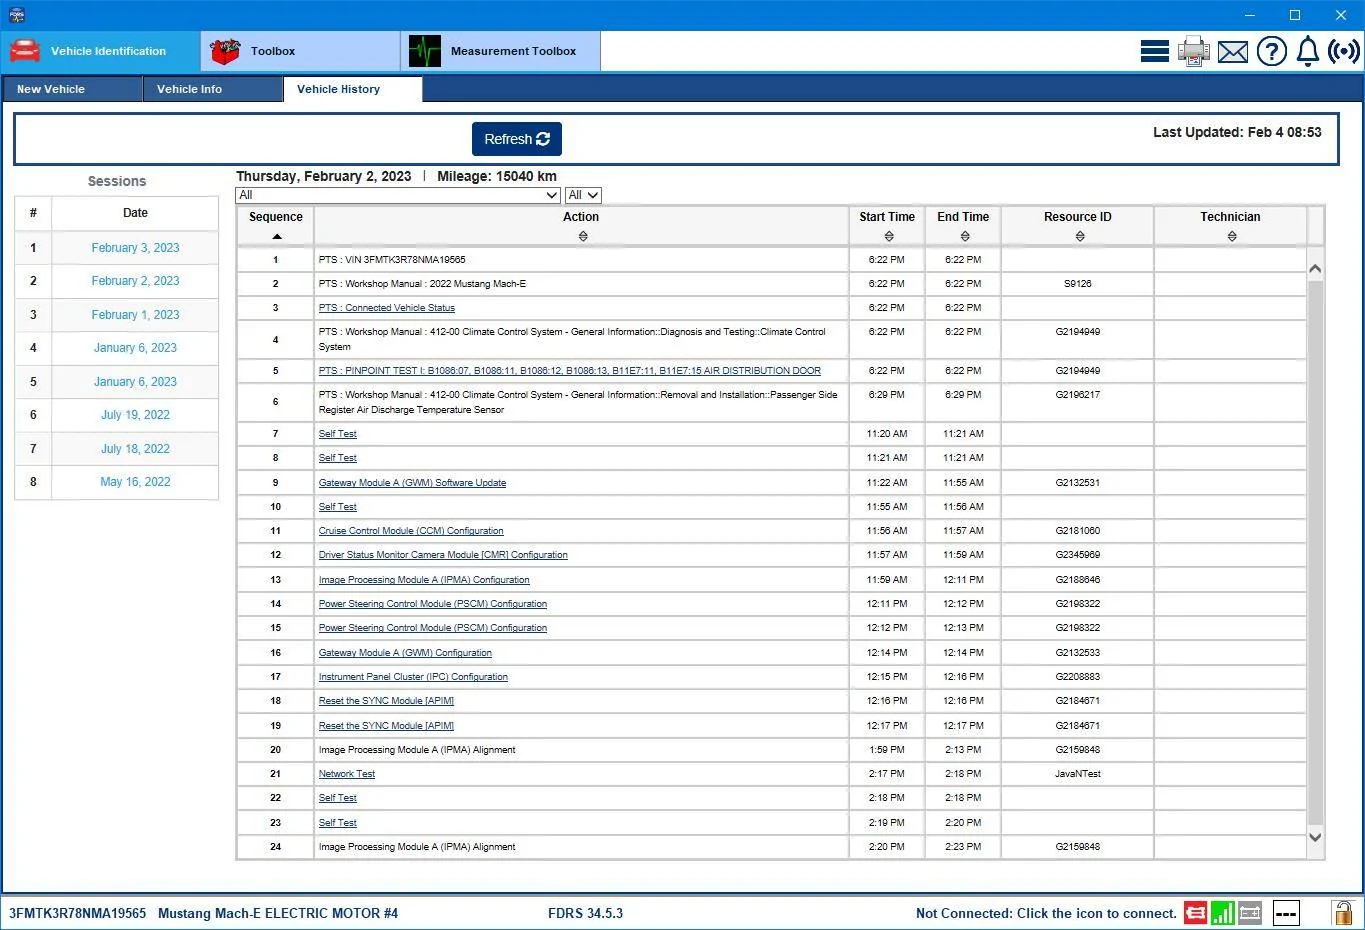Click the Refresh button
Image resolution: width=1365 pixels, height=930 pixels.
tap(517, 139)
